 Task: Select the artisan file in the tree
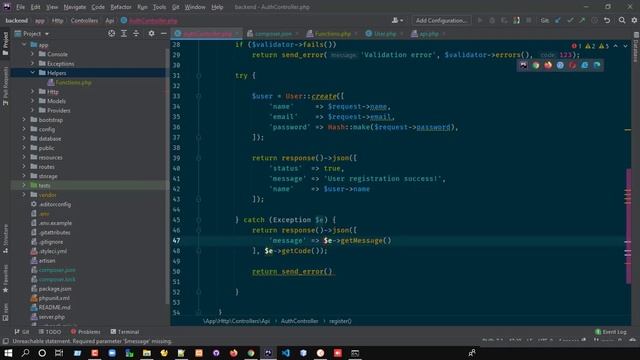pyautogui.click(x=47, y=260)
